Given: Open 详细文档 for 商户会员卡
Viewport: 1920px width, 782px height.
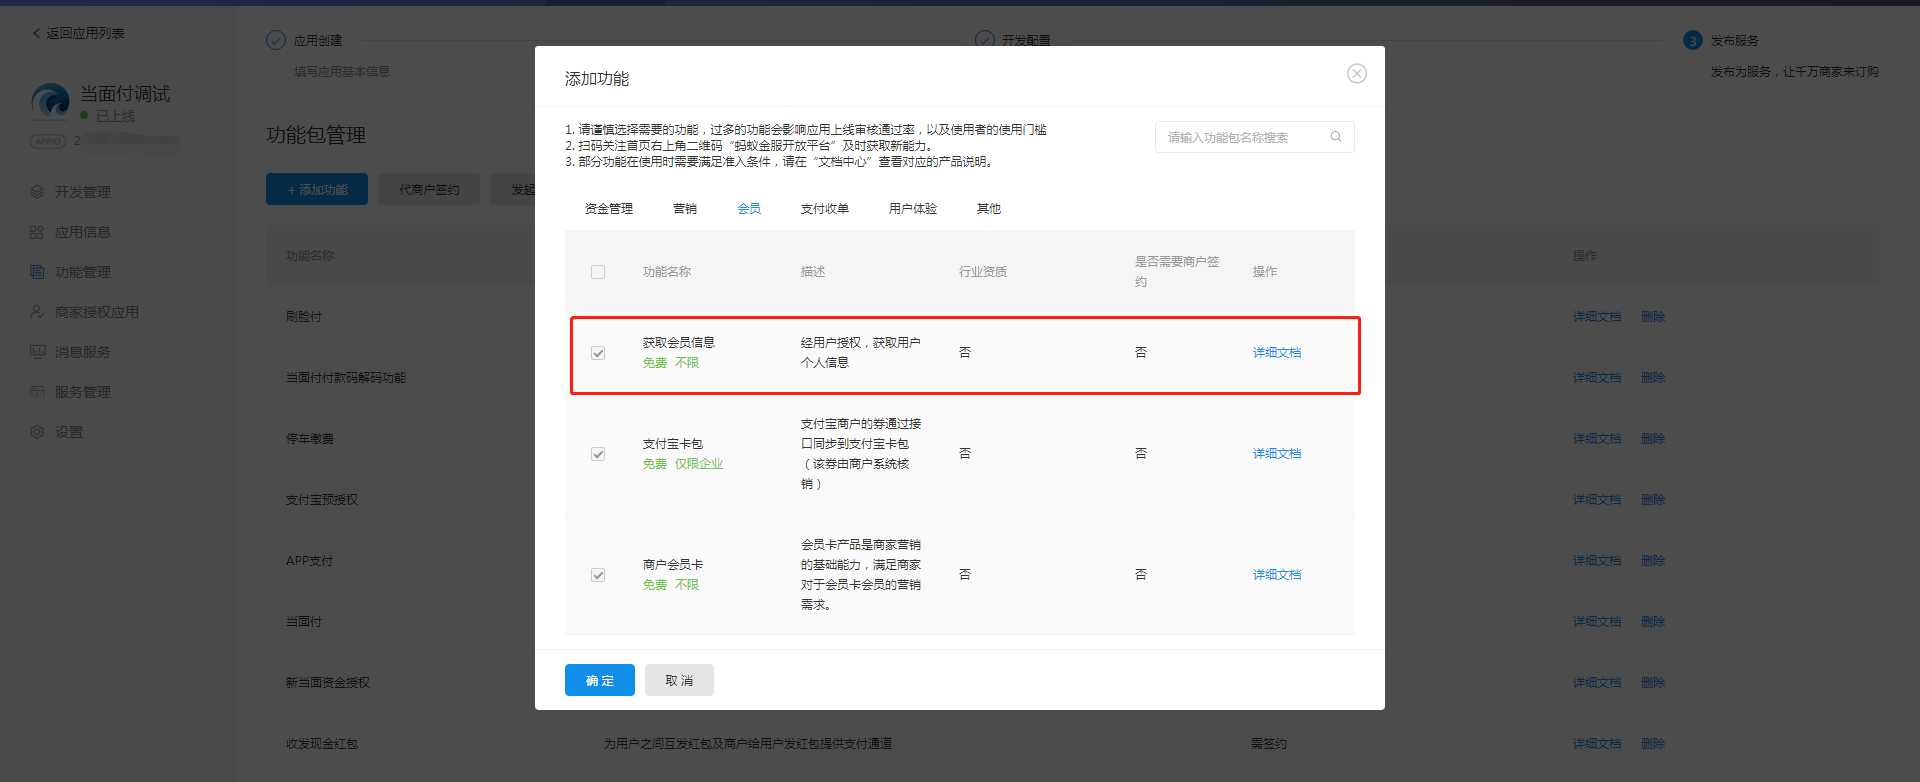Looking at the screenshot, I should point(1277,575).
